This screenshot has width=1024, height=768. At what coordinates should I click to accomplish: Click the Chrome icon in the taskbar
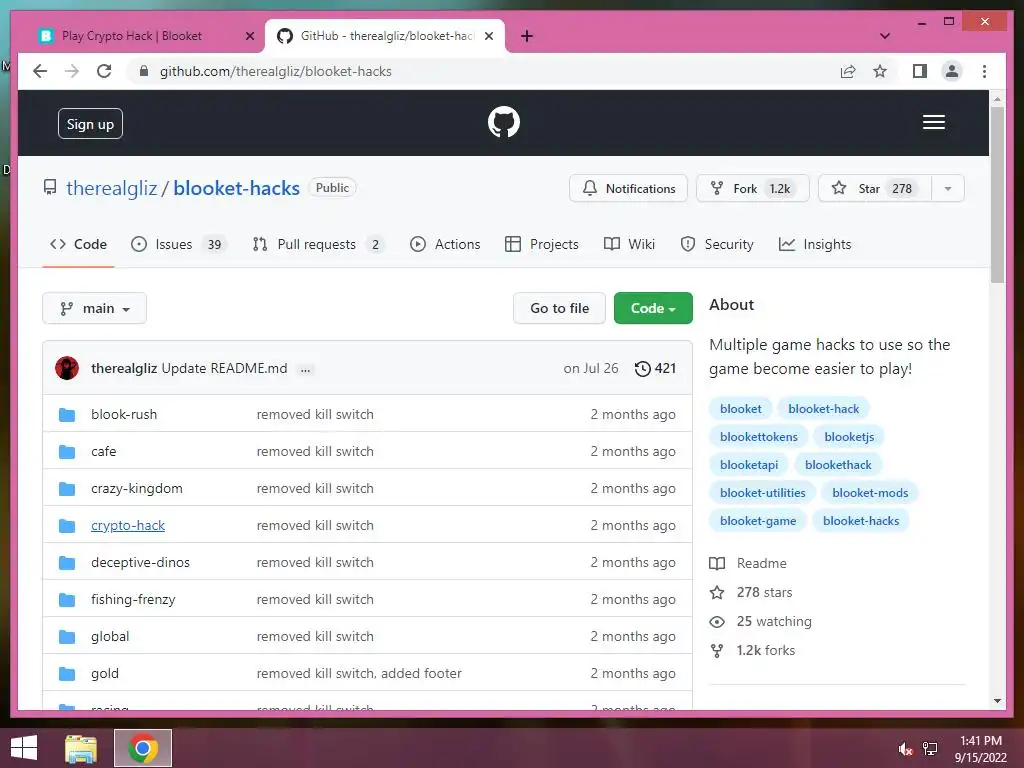143,748
